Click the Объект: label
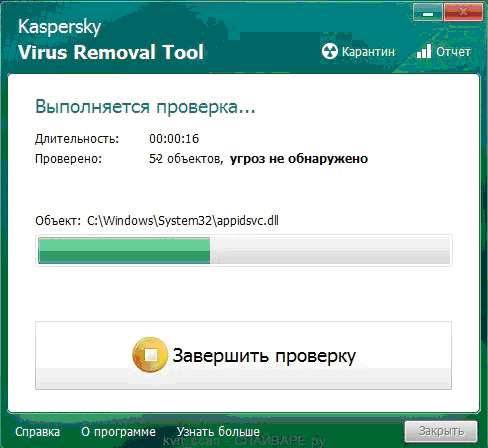 pos(58,221)
